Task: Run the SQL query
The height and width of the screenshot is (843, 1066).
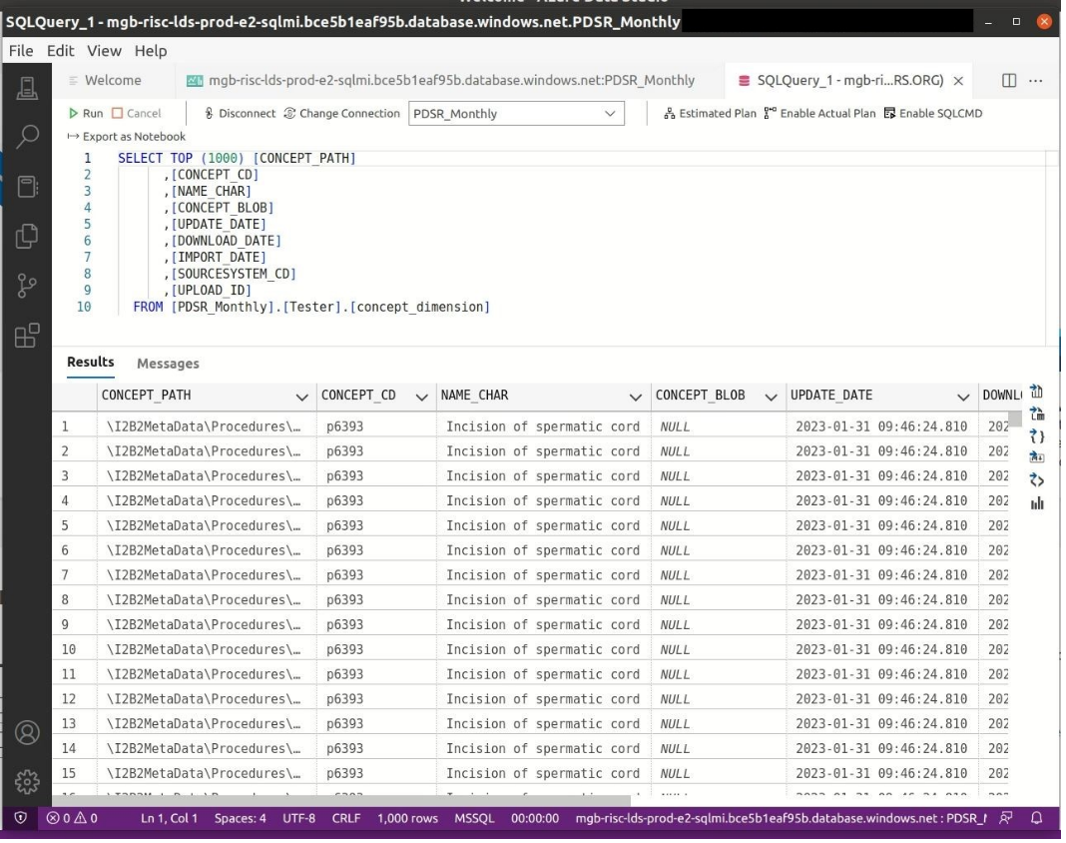Action: (x=86, y=114)
